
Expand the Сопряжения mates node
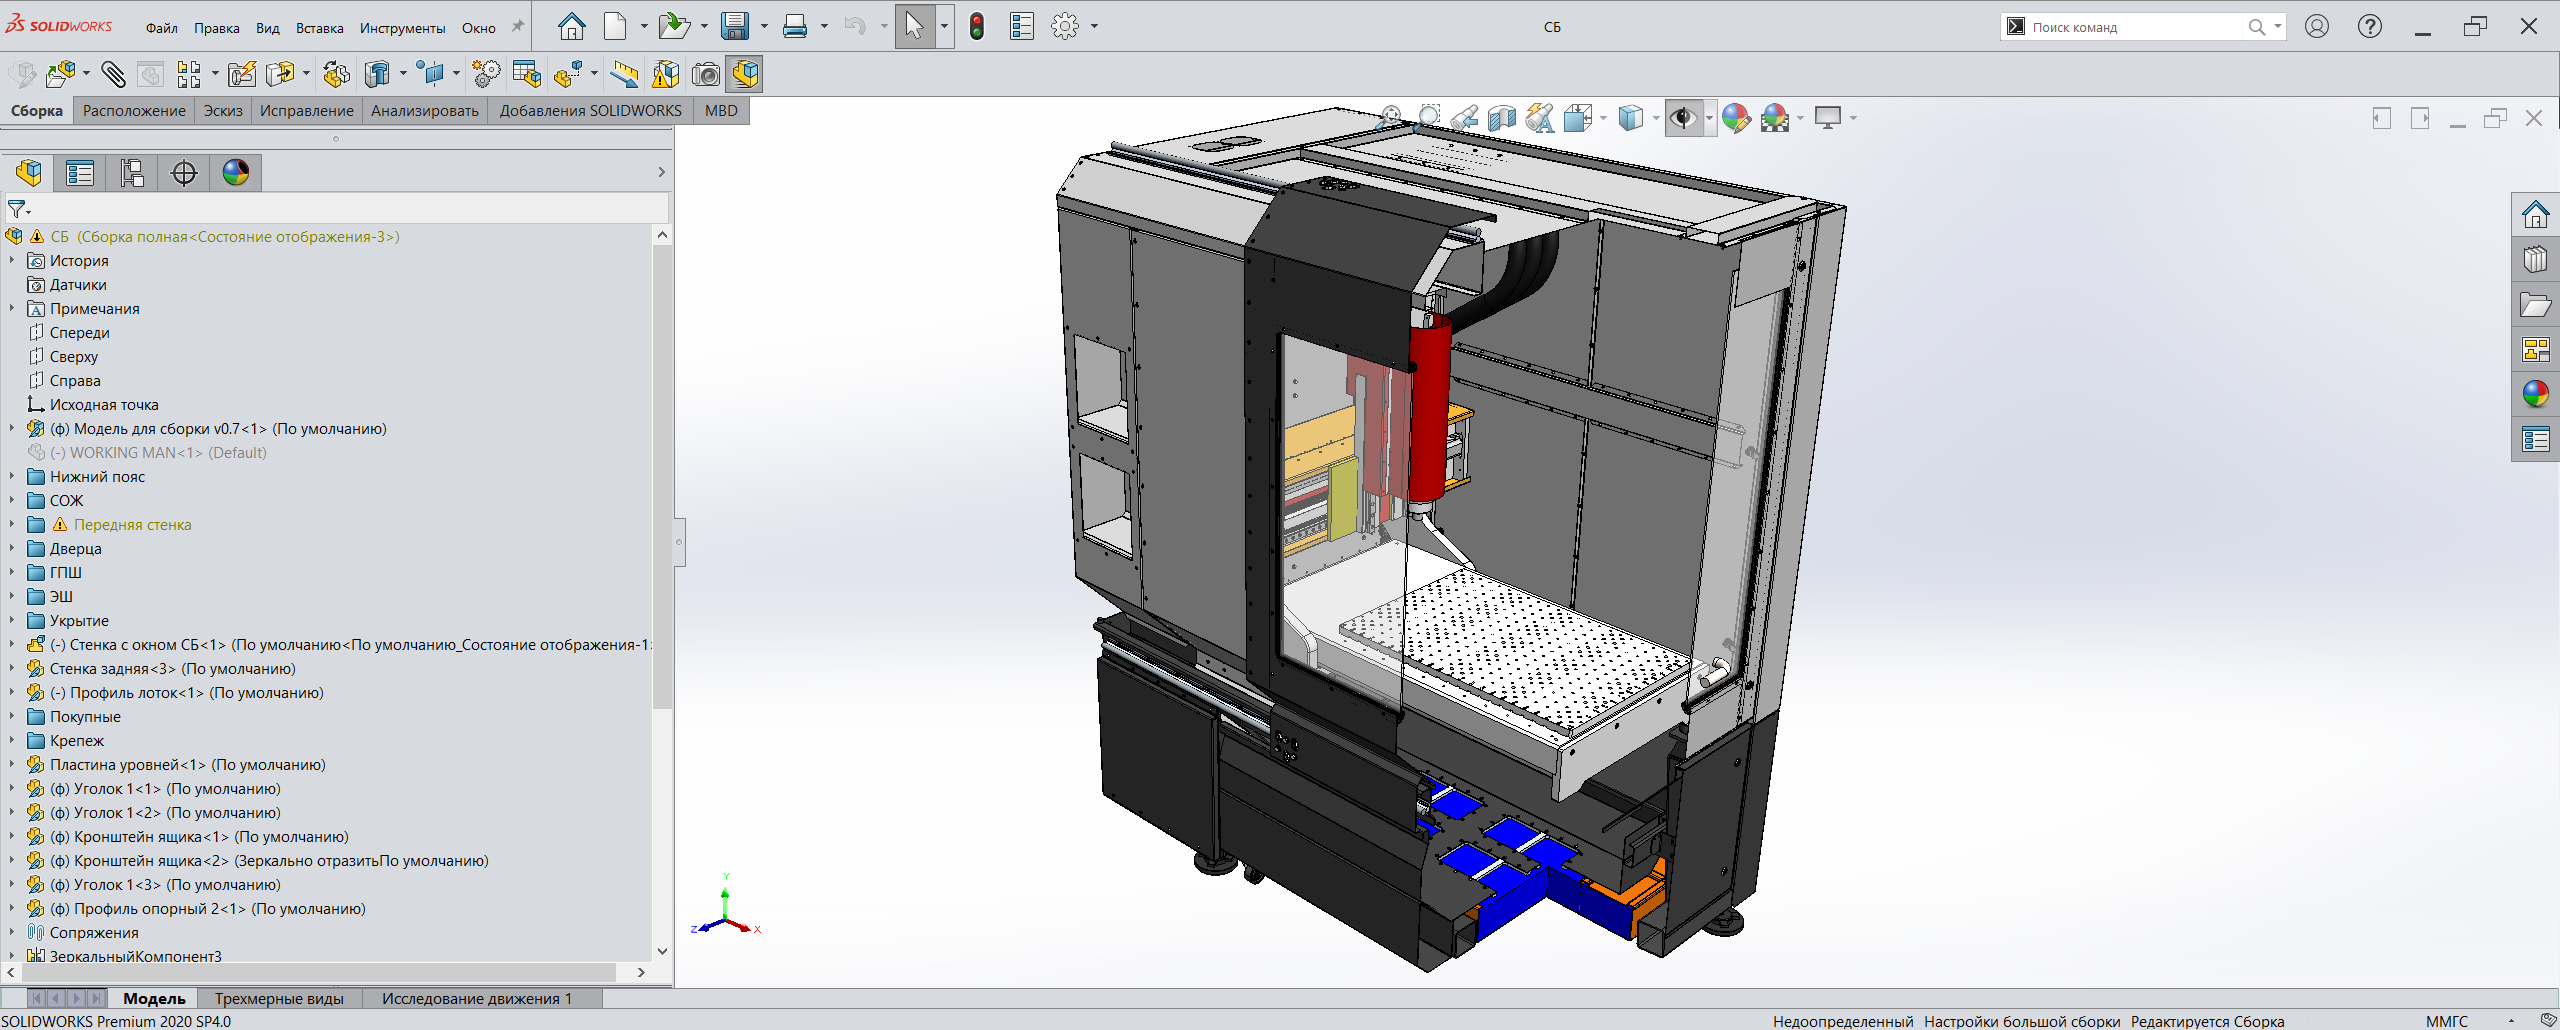click(x=12, y=932)
